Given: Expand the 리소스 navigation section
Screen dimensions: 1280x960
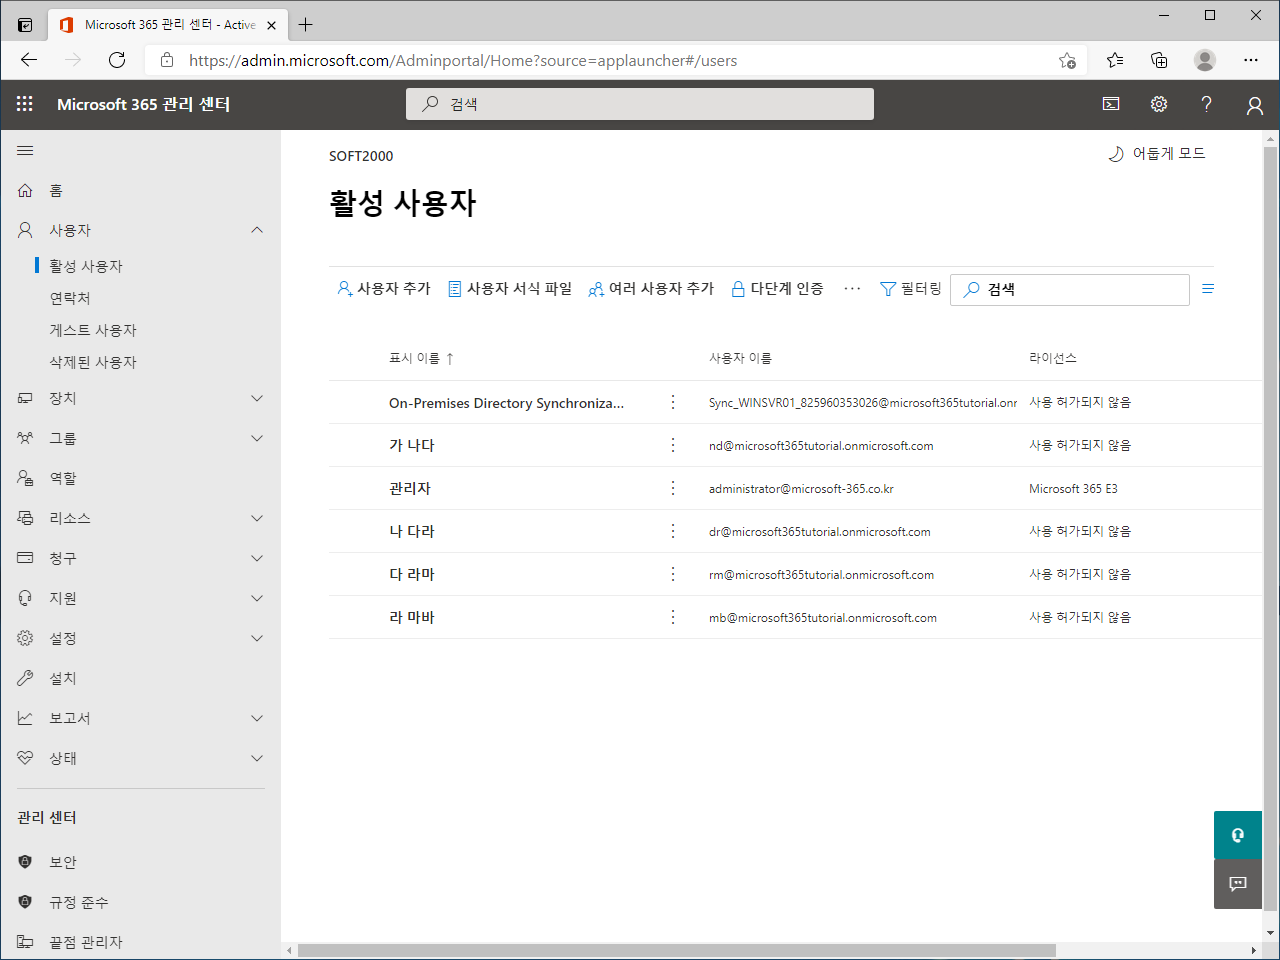Looking at the screenshot, I should point(257,518).
